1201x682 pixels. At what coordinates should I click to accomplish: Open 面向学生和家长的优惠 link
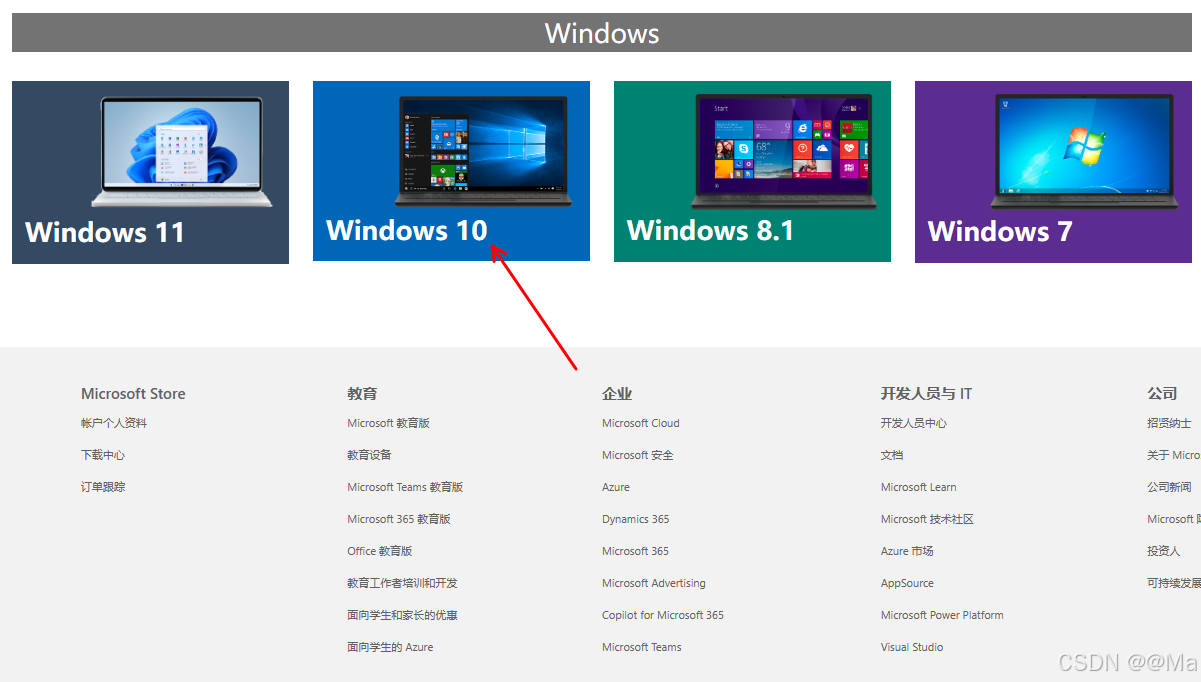coord(402,615)
